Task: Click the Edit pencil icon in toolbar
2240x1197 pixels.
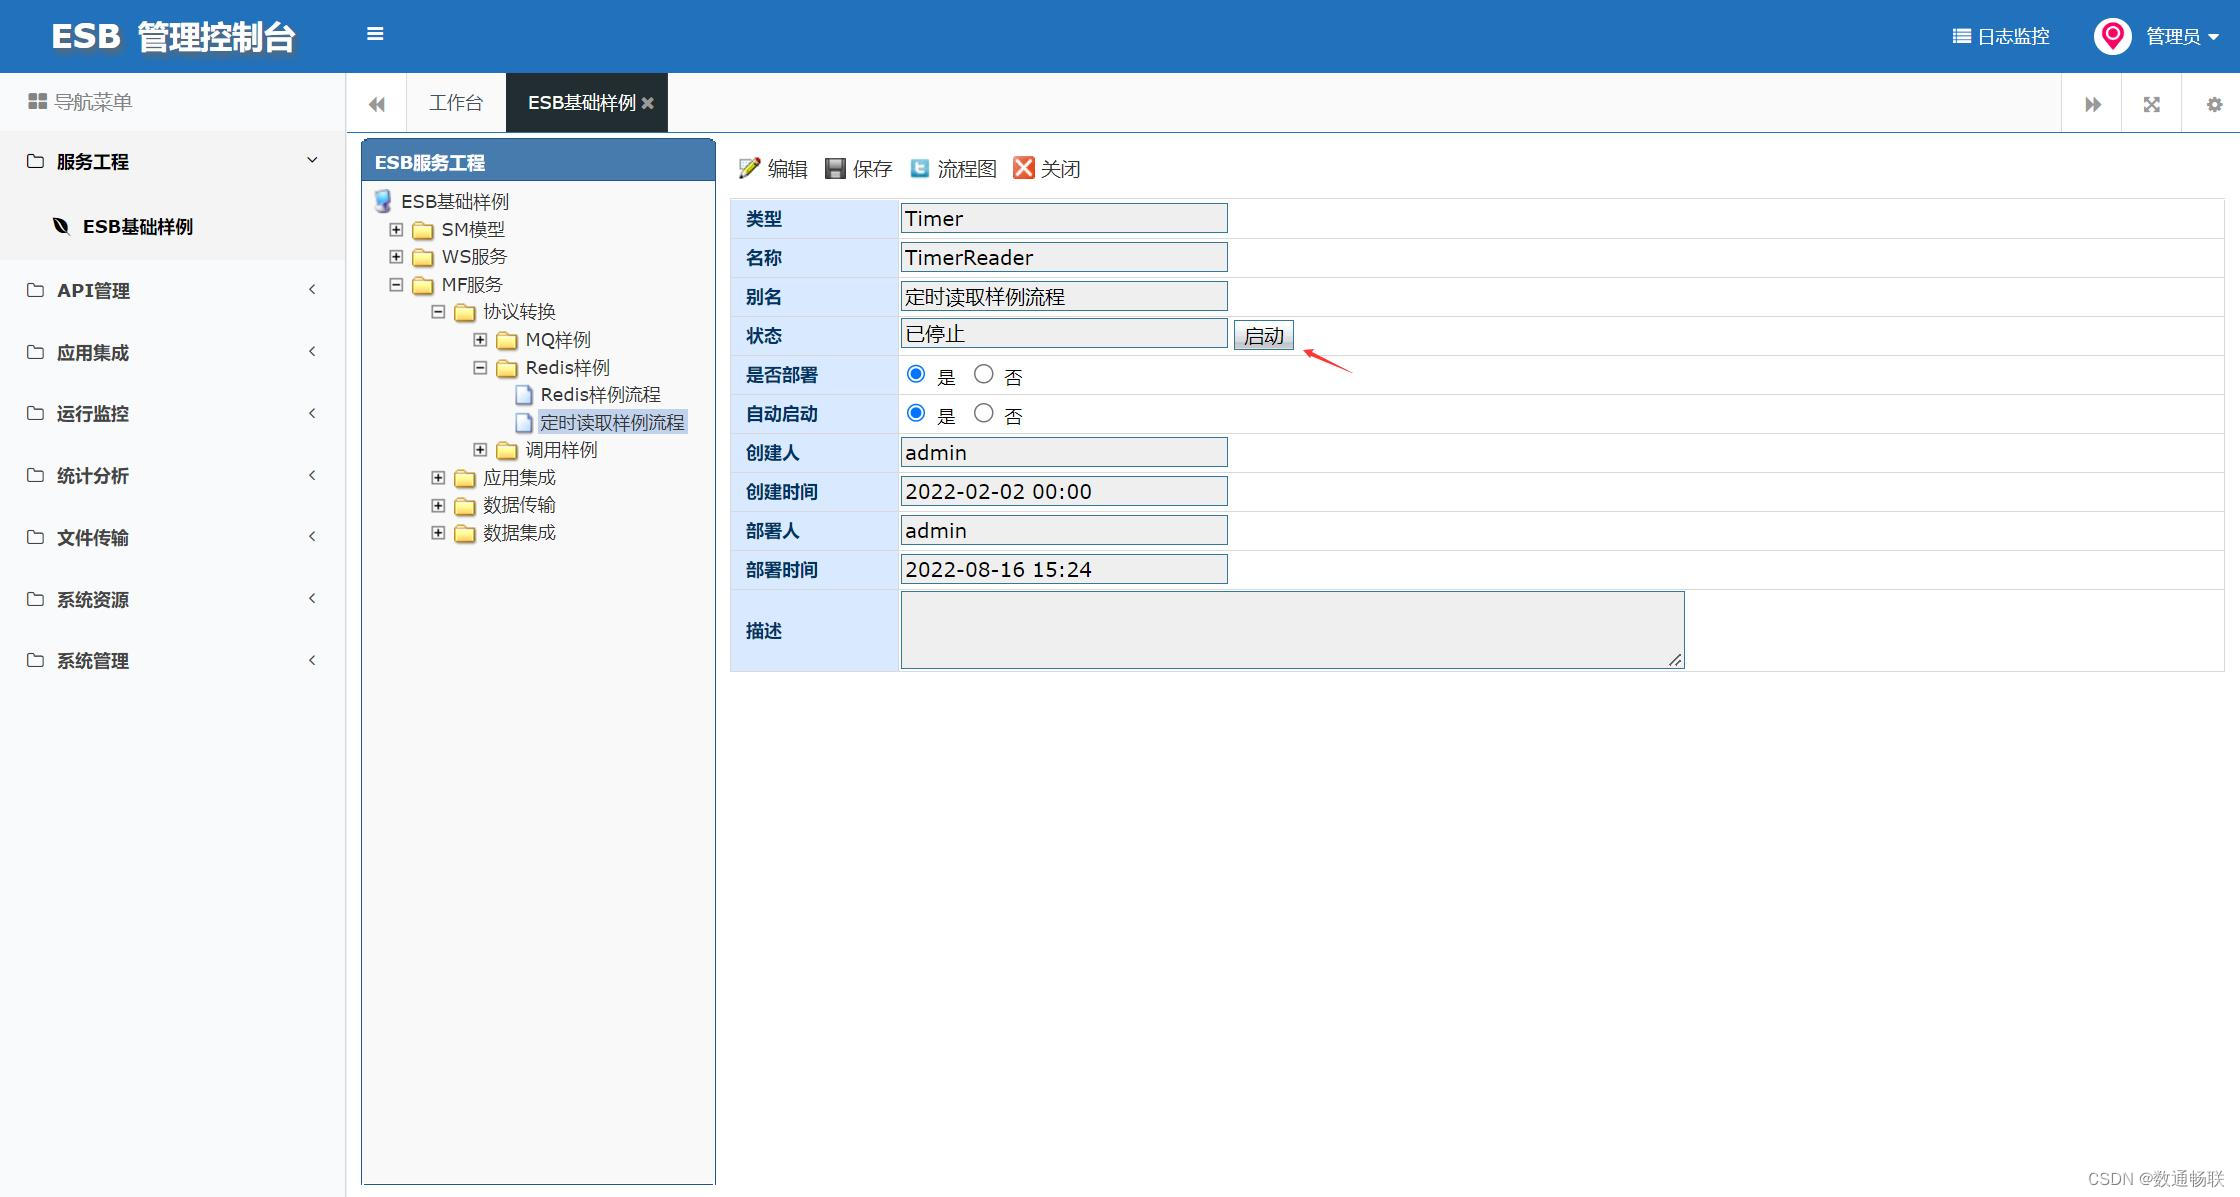Action: [x=749, y=168]
